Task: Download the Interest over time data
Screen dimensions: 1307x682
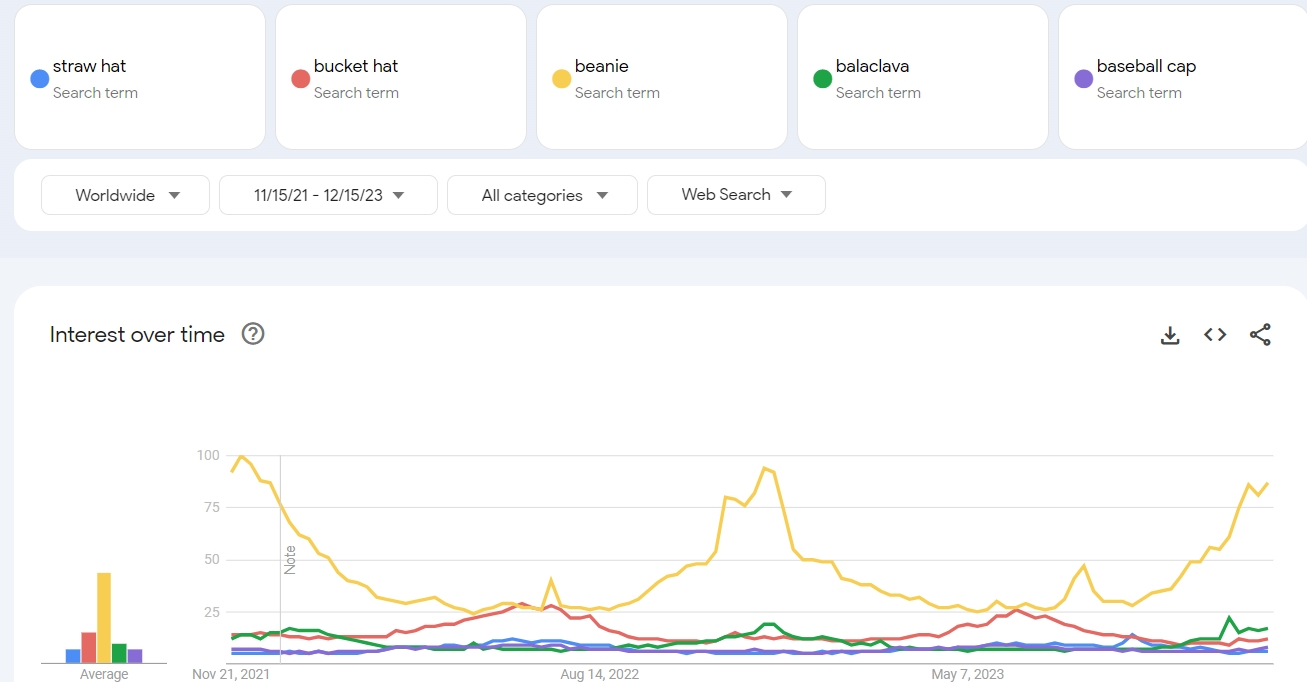Action: pos(1170,335)
